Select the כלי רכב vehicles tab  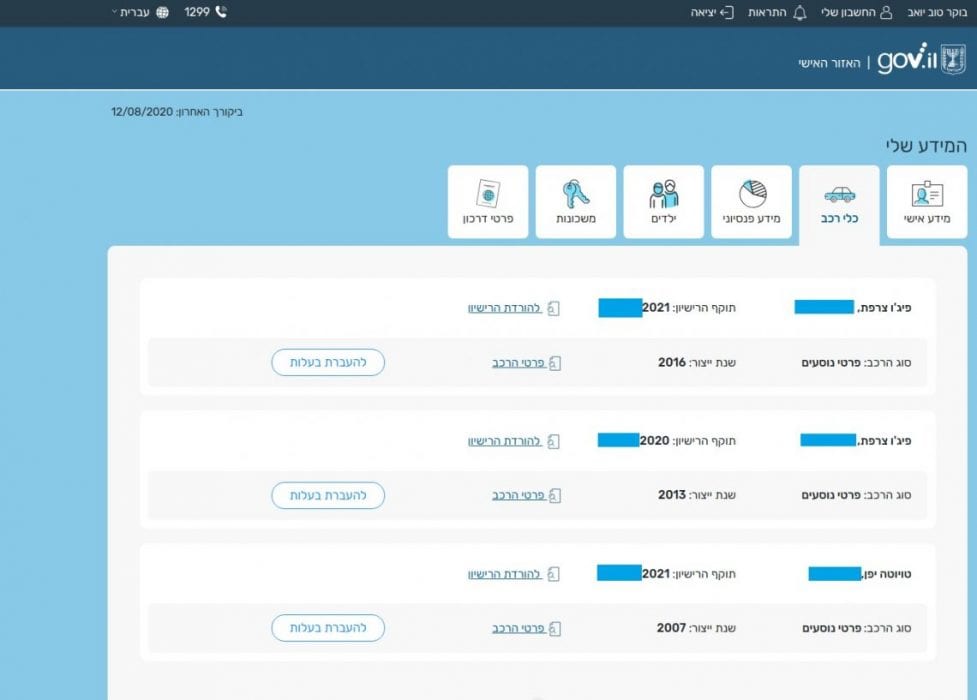pos(839,204)
